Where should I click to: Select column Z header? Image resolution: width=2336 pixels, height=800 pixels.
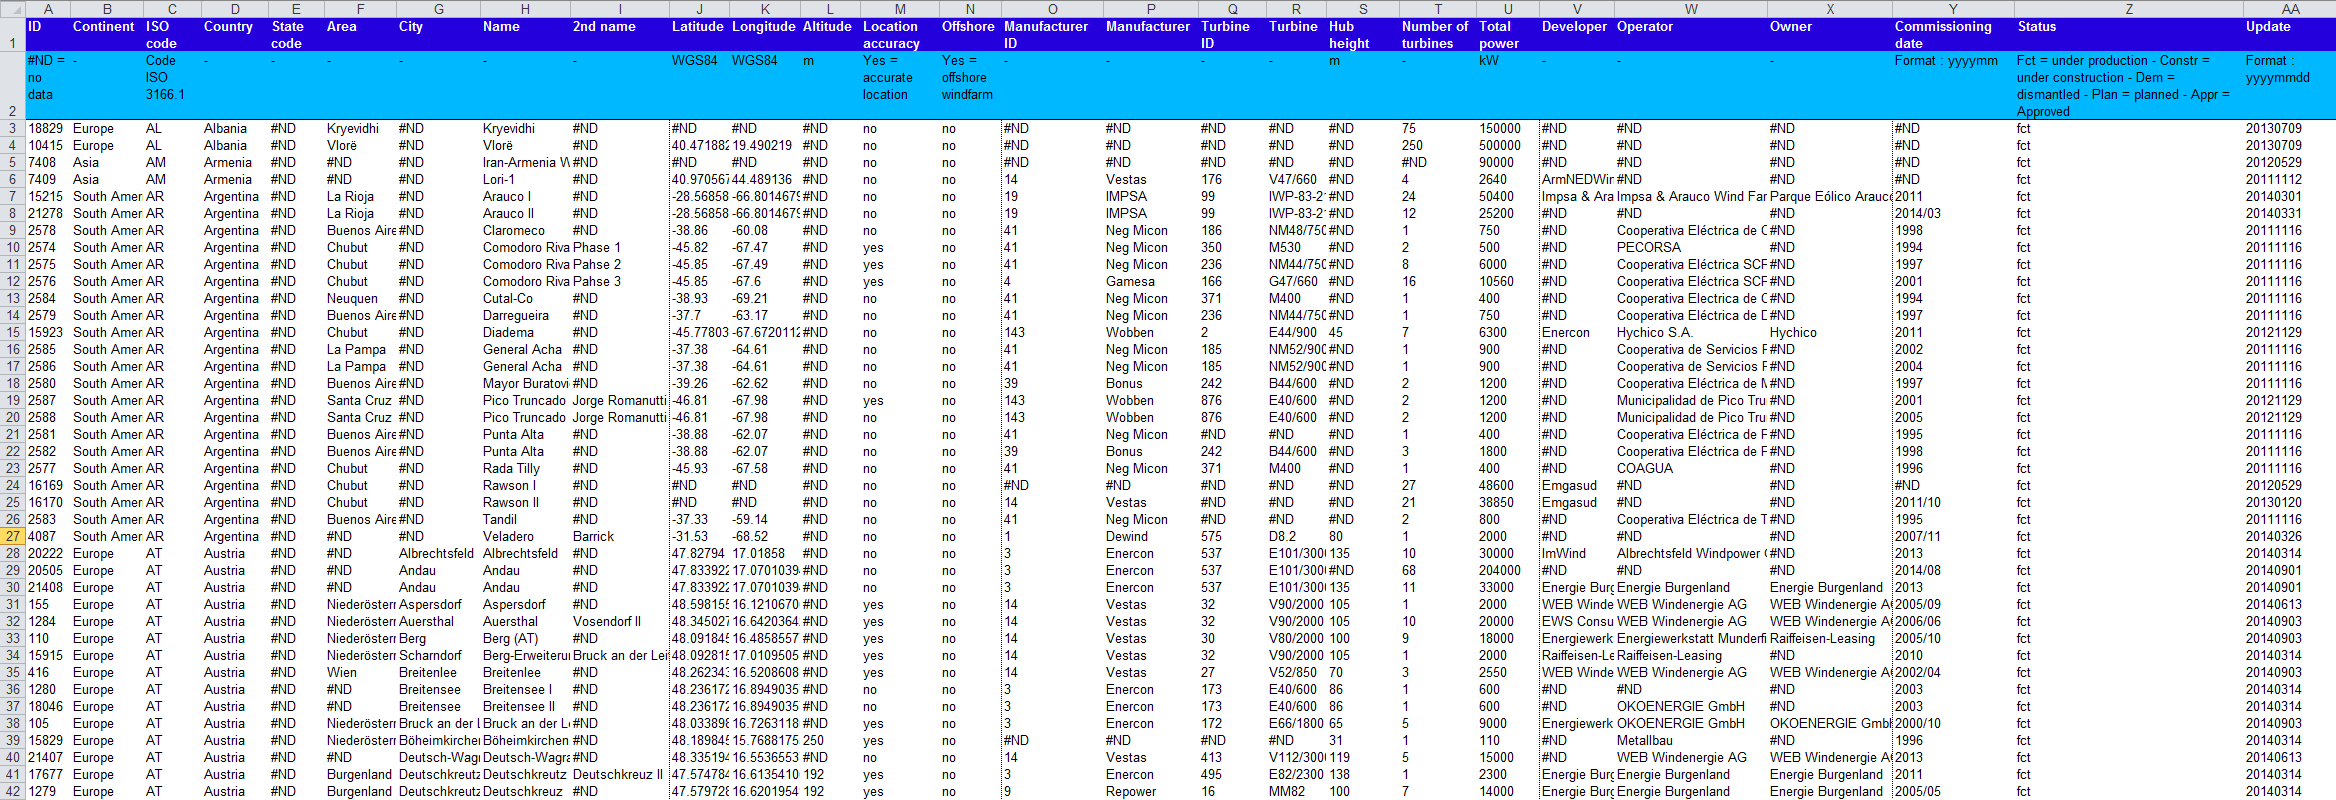click(2129, 9)
